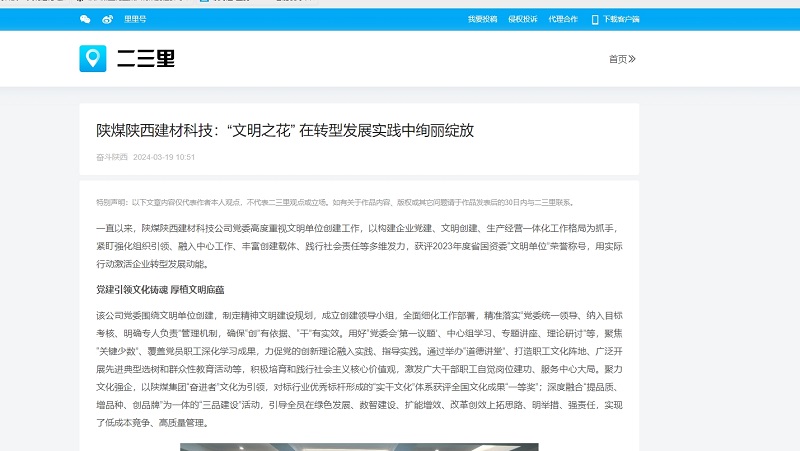Open the 代理合作 link
Screen dimensions: 800x451
pyautogui.click(x=563, y=19)
